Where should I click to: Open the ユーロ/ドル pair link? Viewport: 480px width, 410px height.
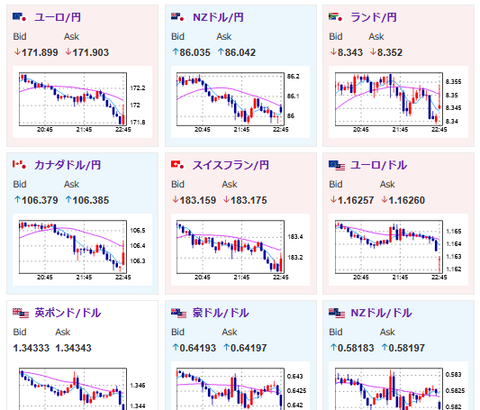(x=379, y=165)
